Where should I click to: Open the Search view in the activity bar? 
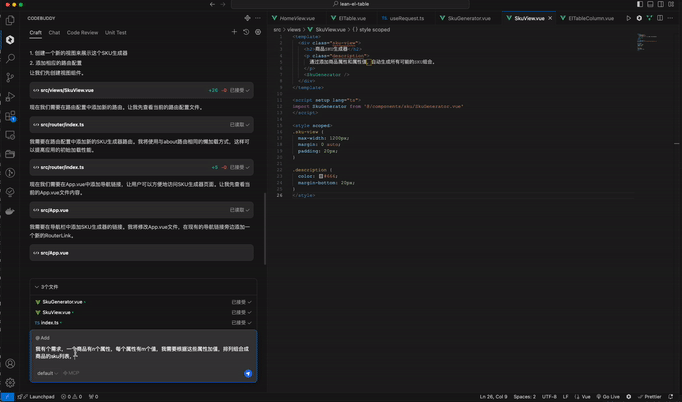pos(10,58)
